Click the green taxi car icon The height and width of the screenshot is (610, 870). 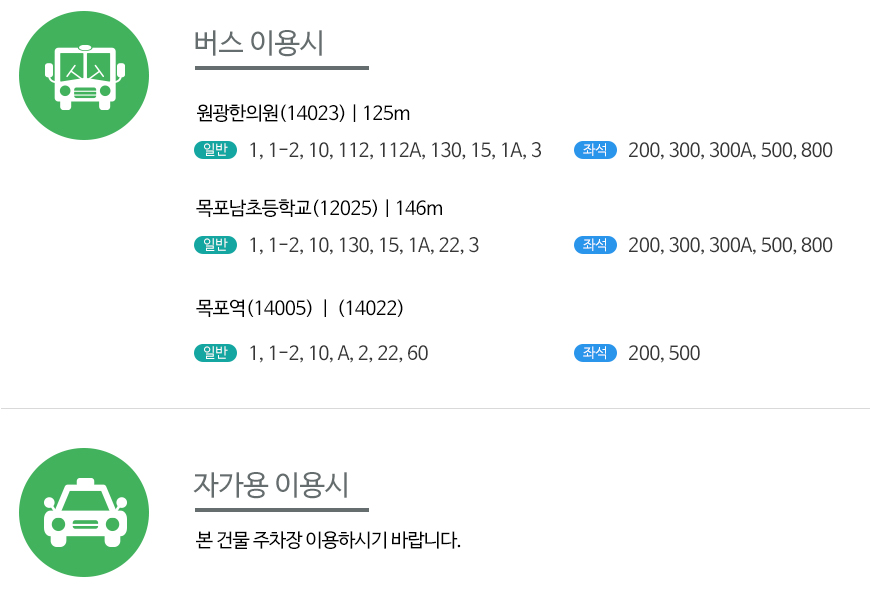click(x=84, y=512)
